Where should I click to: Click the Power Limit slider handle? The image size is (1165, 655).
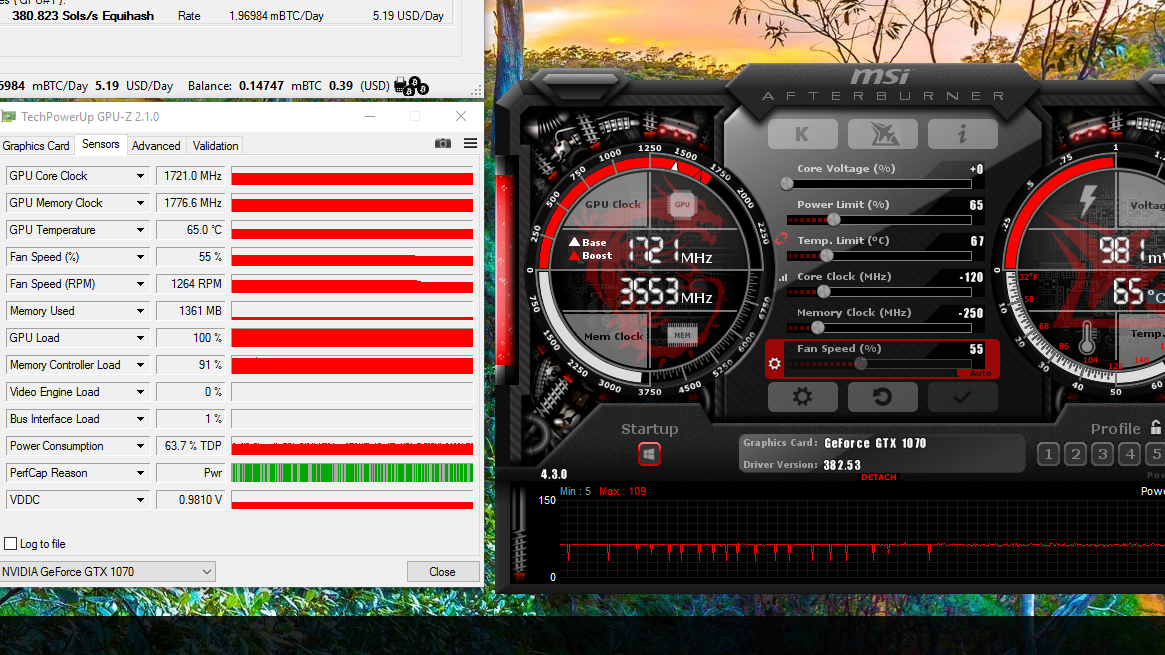[834, 220]
